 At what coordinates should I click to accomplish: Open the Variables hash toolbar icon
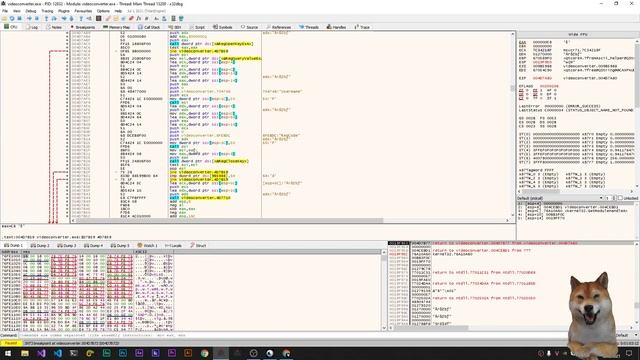click(x=147, y=19)
